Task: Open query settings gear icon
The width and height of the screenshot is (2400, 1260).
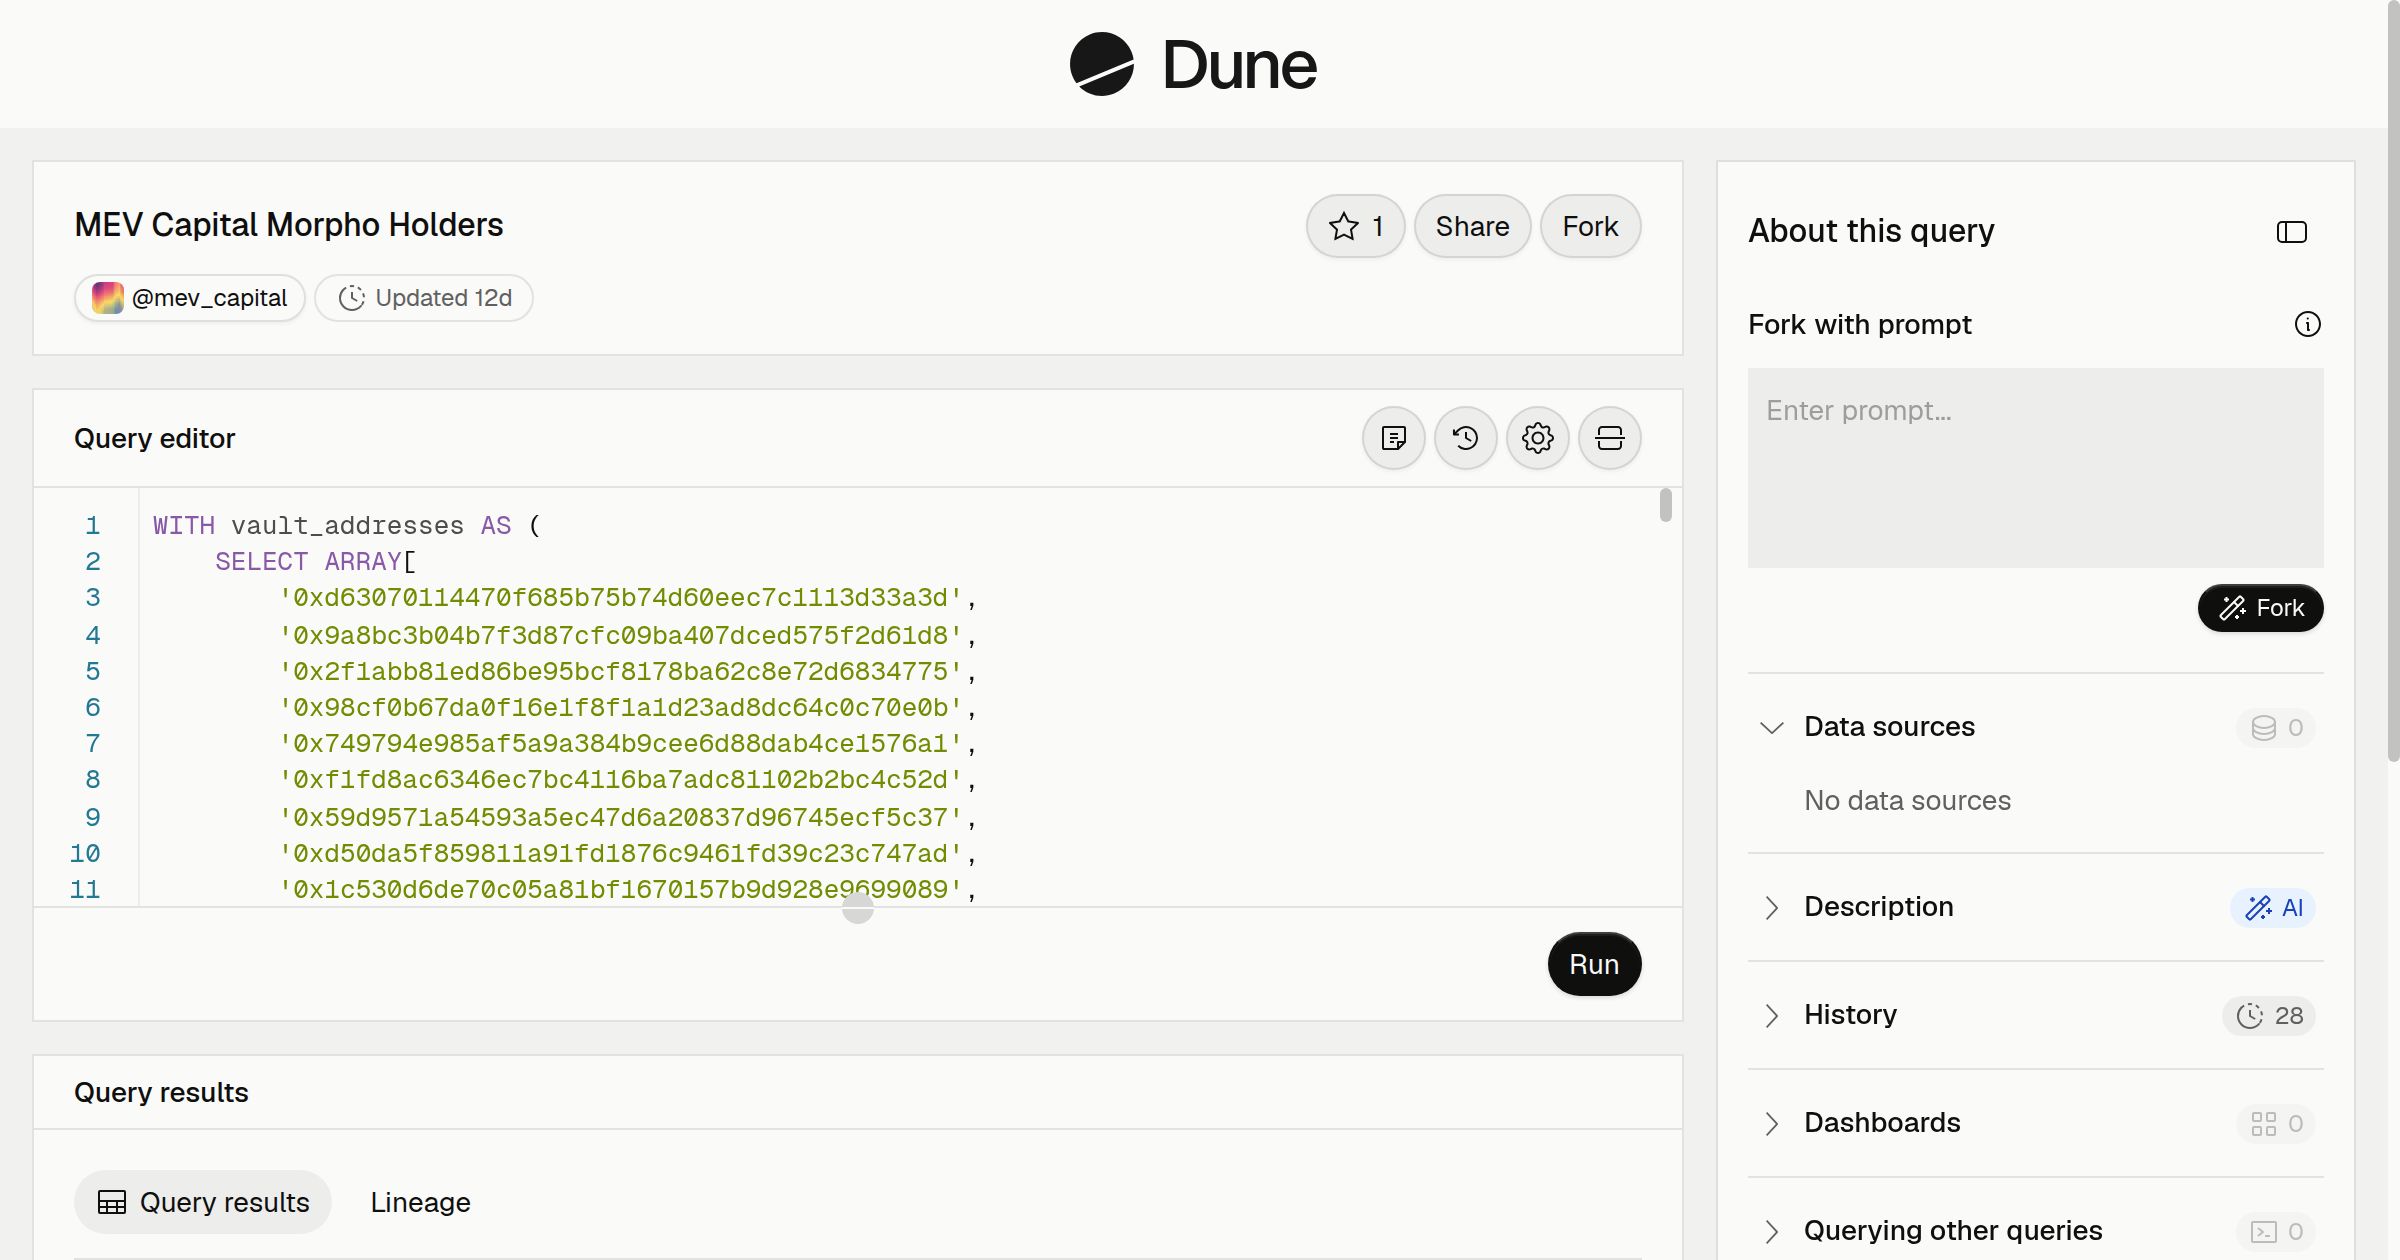Action: click(x=1537, y=438)
